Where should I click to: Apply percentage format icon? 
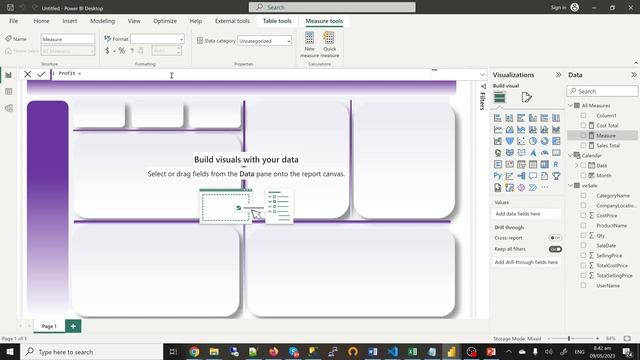pyautogui.click(x=122, y=51)
